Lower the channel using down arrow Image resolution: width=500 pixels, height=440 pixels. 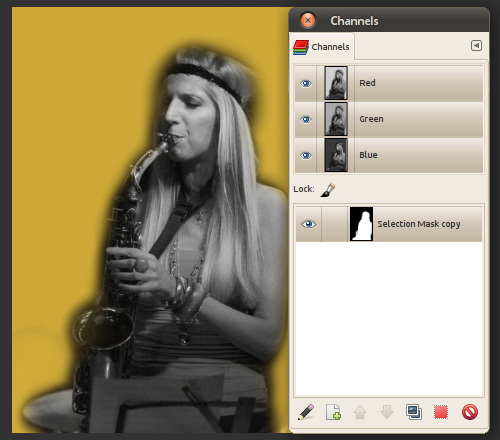(387, 412)
